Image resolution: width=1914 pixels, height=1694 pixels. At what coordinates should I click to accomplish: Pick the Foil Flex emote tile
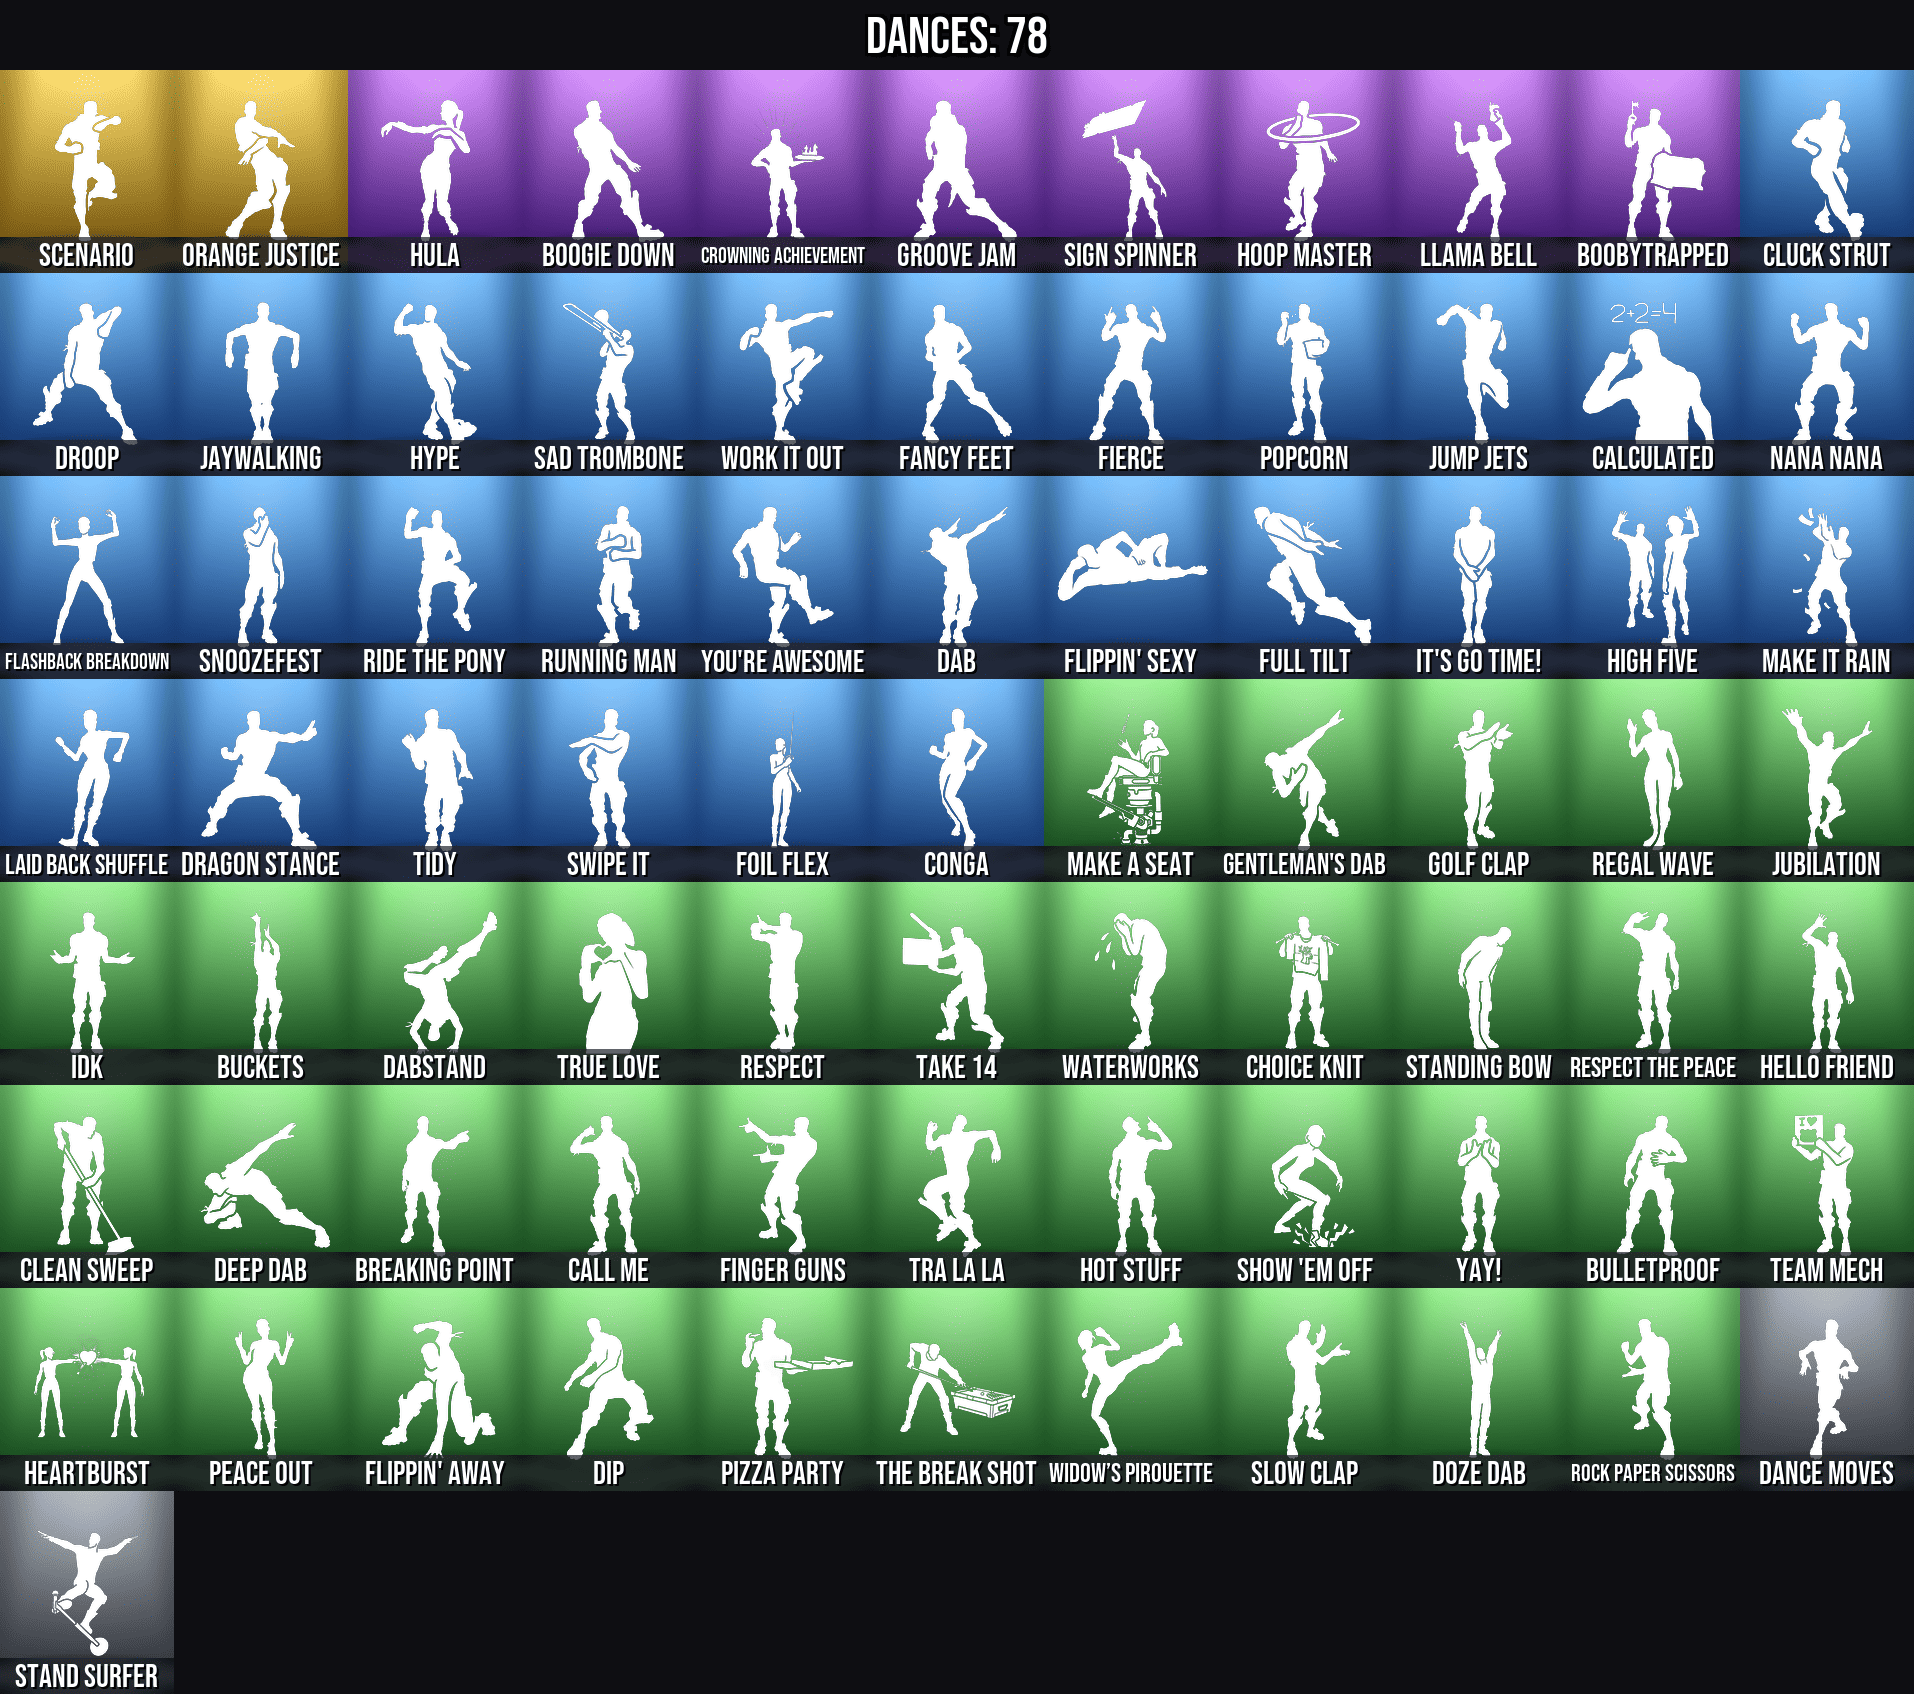coord(783,779)
